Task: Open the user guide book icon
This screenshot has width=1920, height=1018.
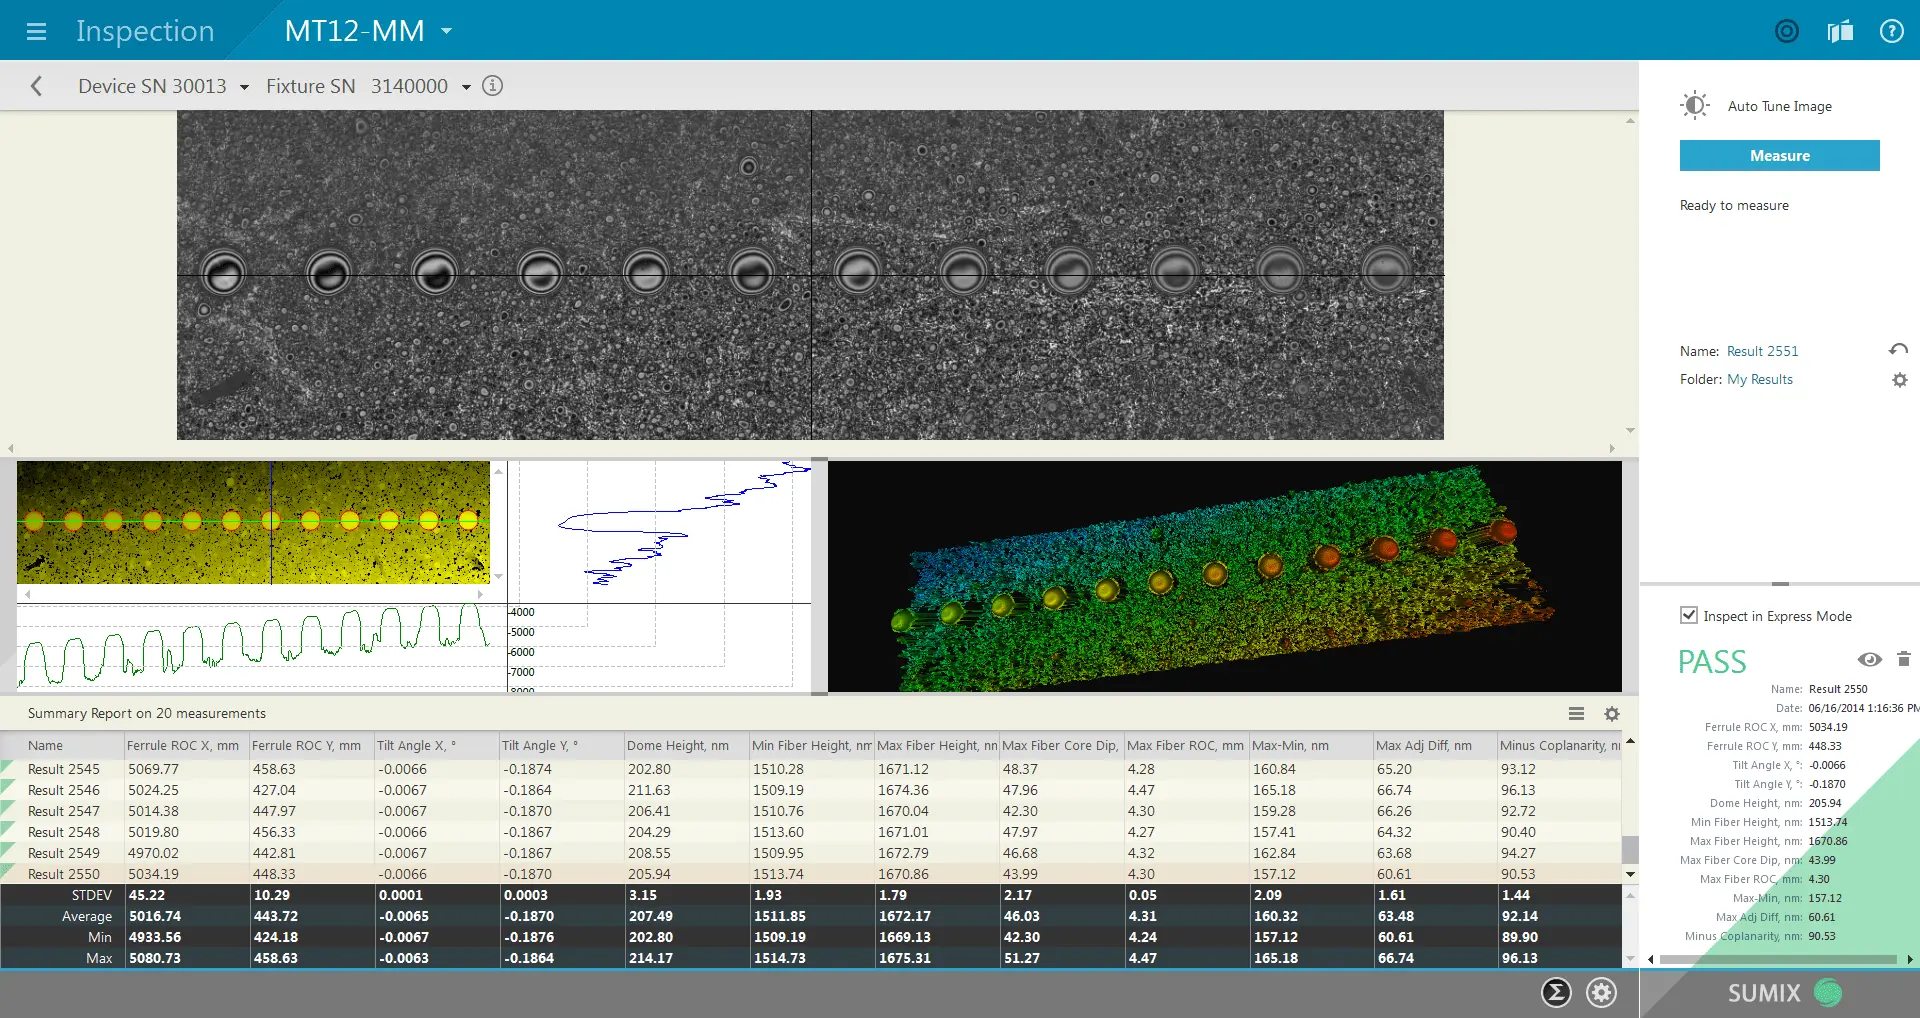Action: click(x=1839, y=31)
